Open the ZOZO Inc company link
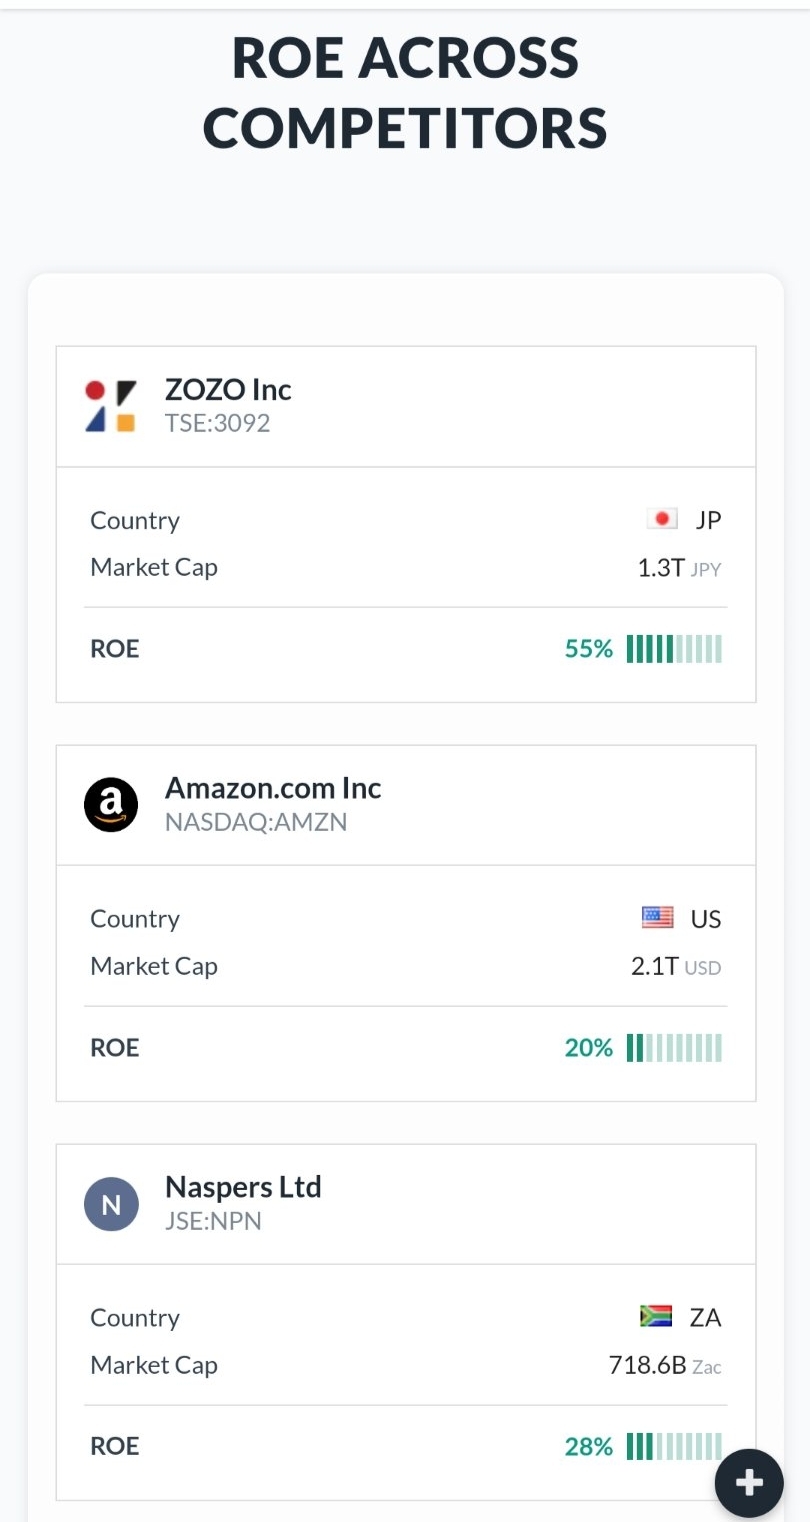This screenshot has height=1522, width=810. [x=228, y=389]
